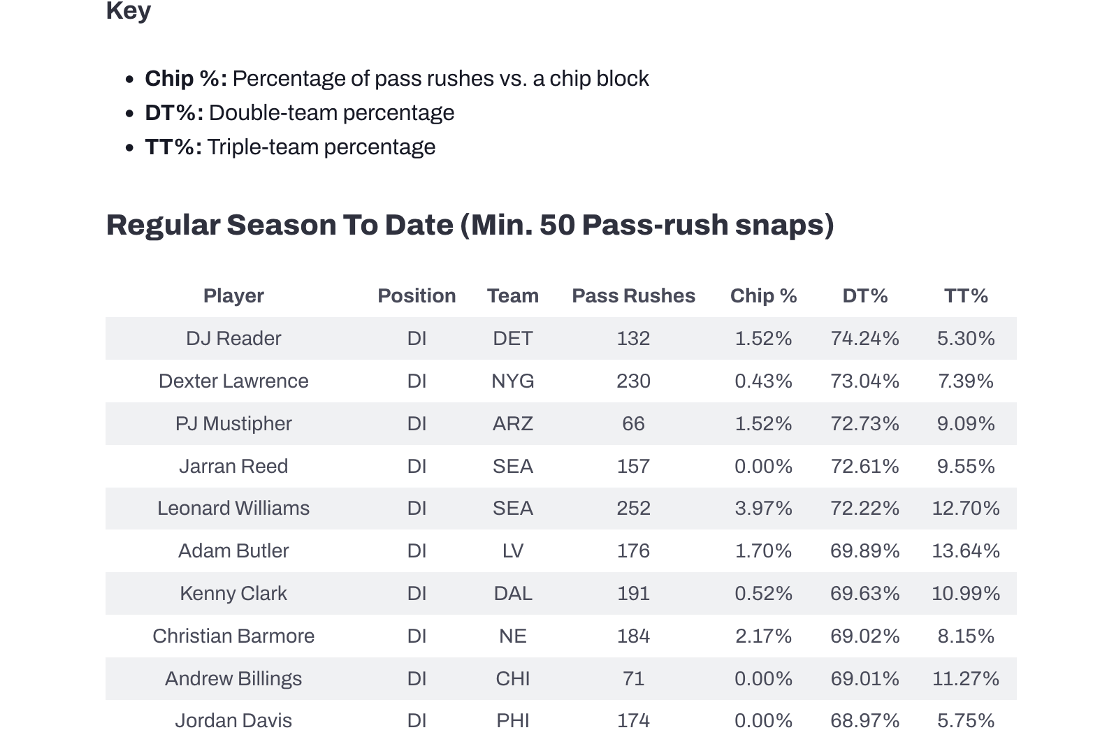Click DJ Reader's 74.24% DT value

[865, 339]
